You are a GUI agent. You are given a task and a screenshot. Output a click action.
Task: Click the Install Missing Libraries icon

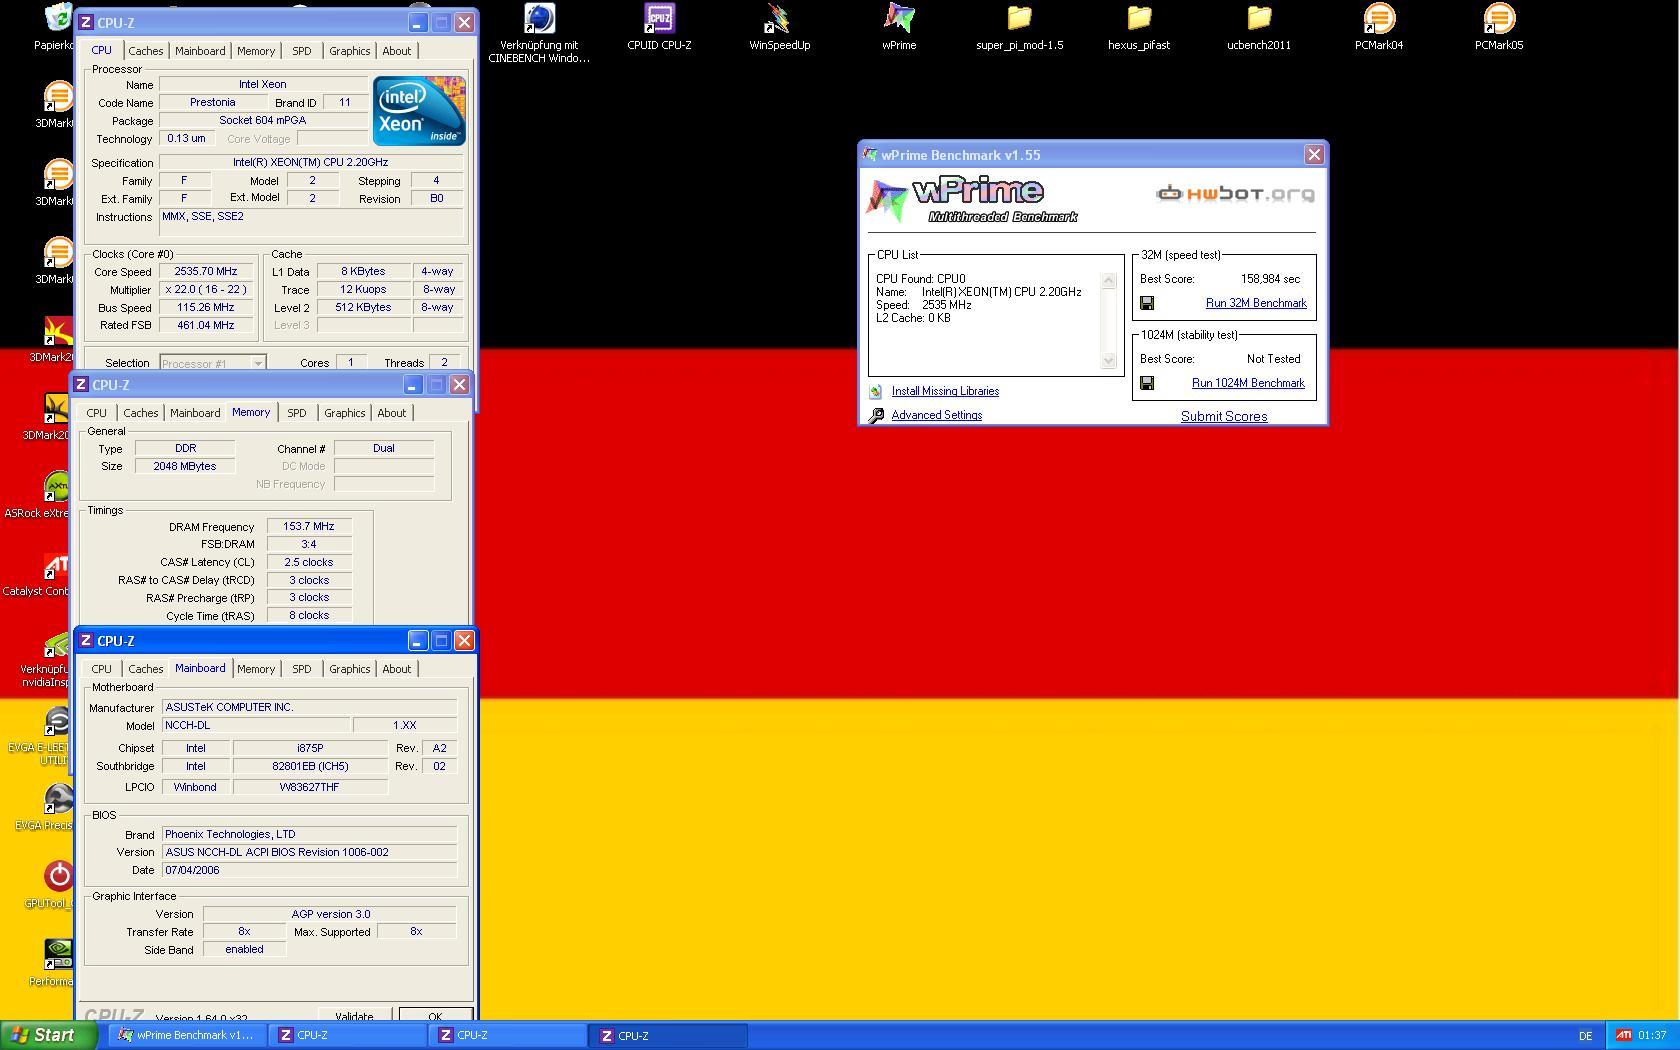click(876, 391)
